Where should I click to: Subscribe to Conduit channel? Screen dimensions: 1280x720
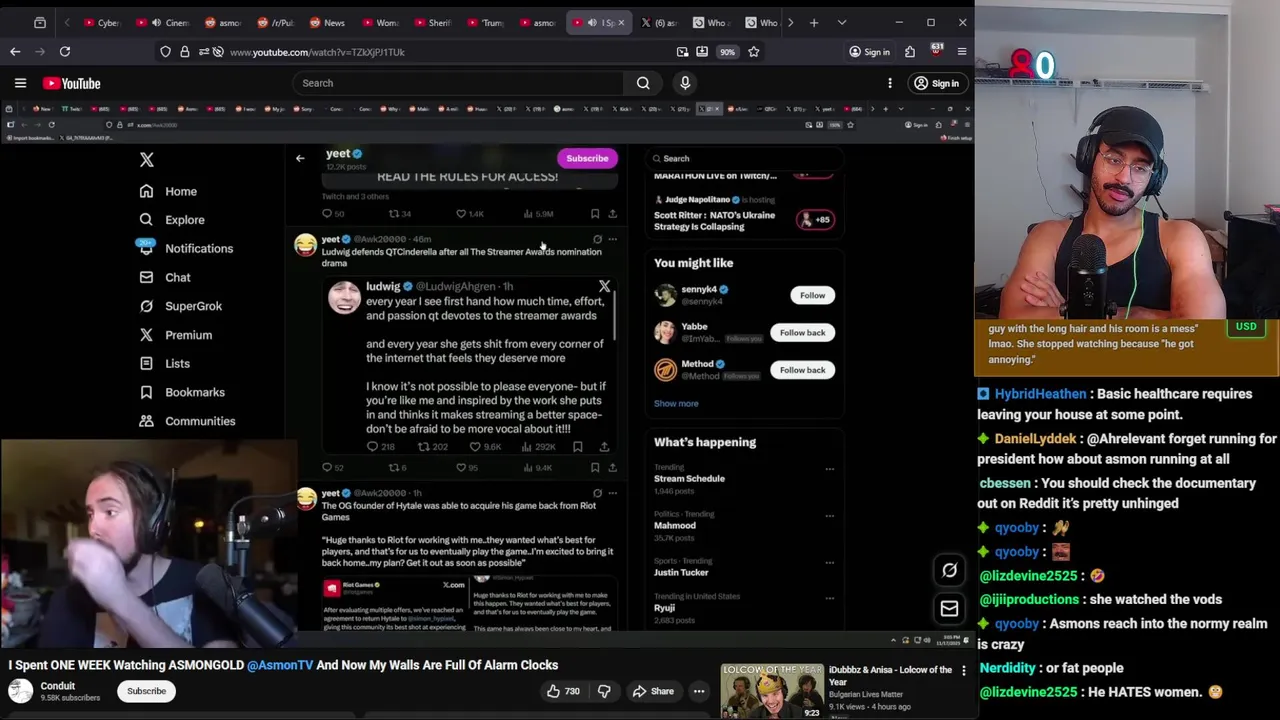click(146, 691)
